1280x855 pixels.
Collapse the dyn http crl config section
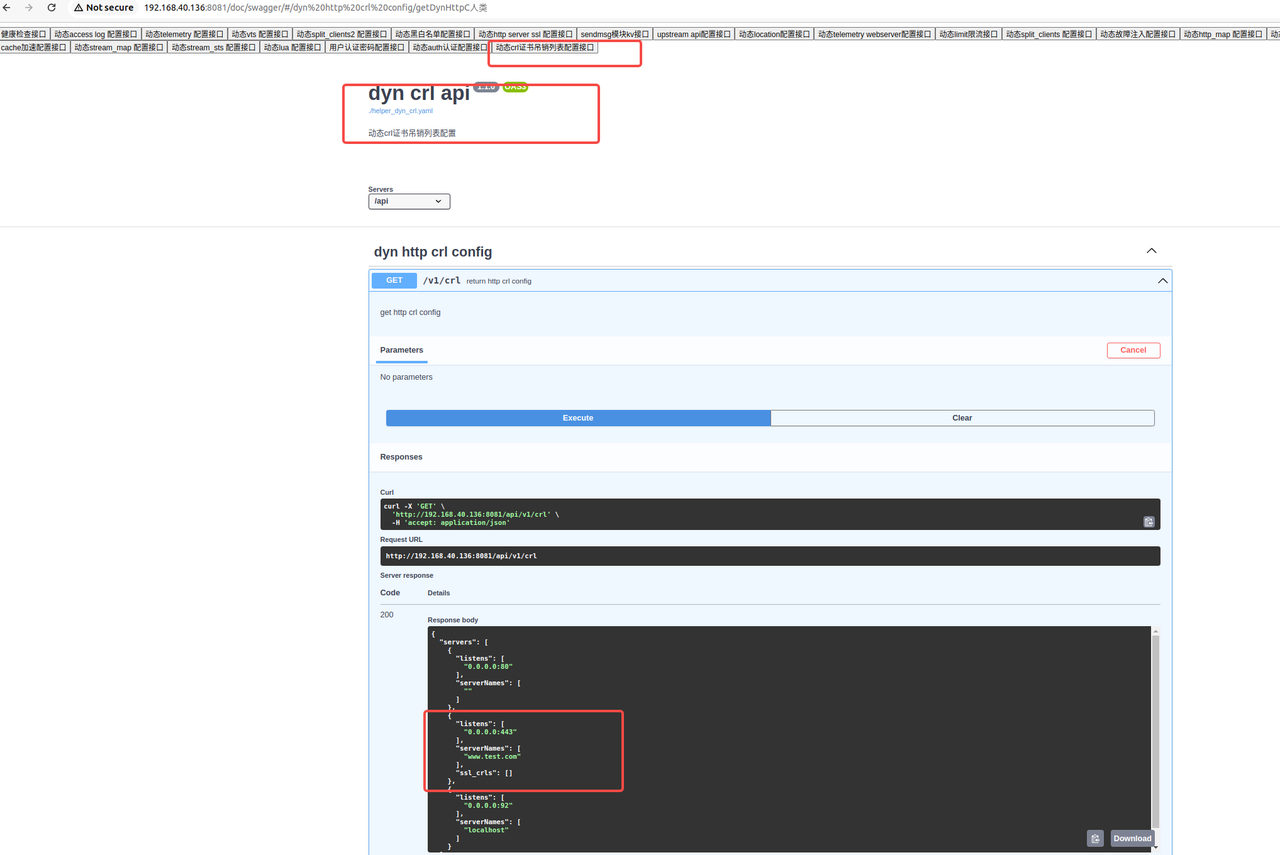[x=1151, y=251]
